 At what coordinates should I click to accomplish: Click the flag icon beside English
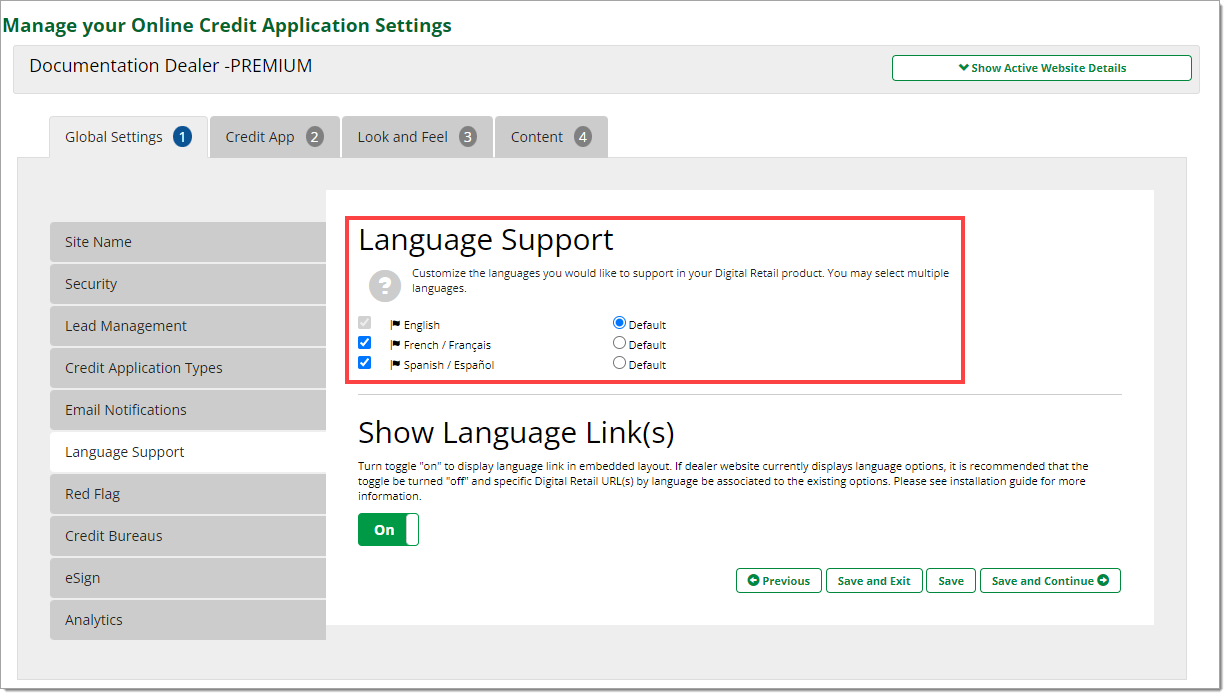(395, 325)
